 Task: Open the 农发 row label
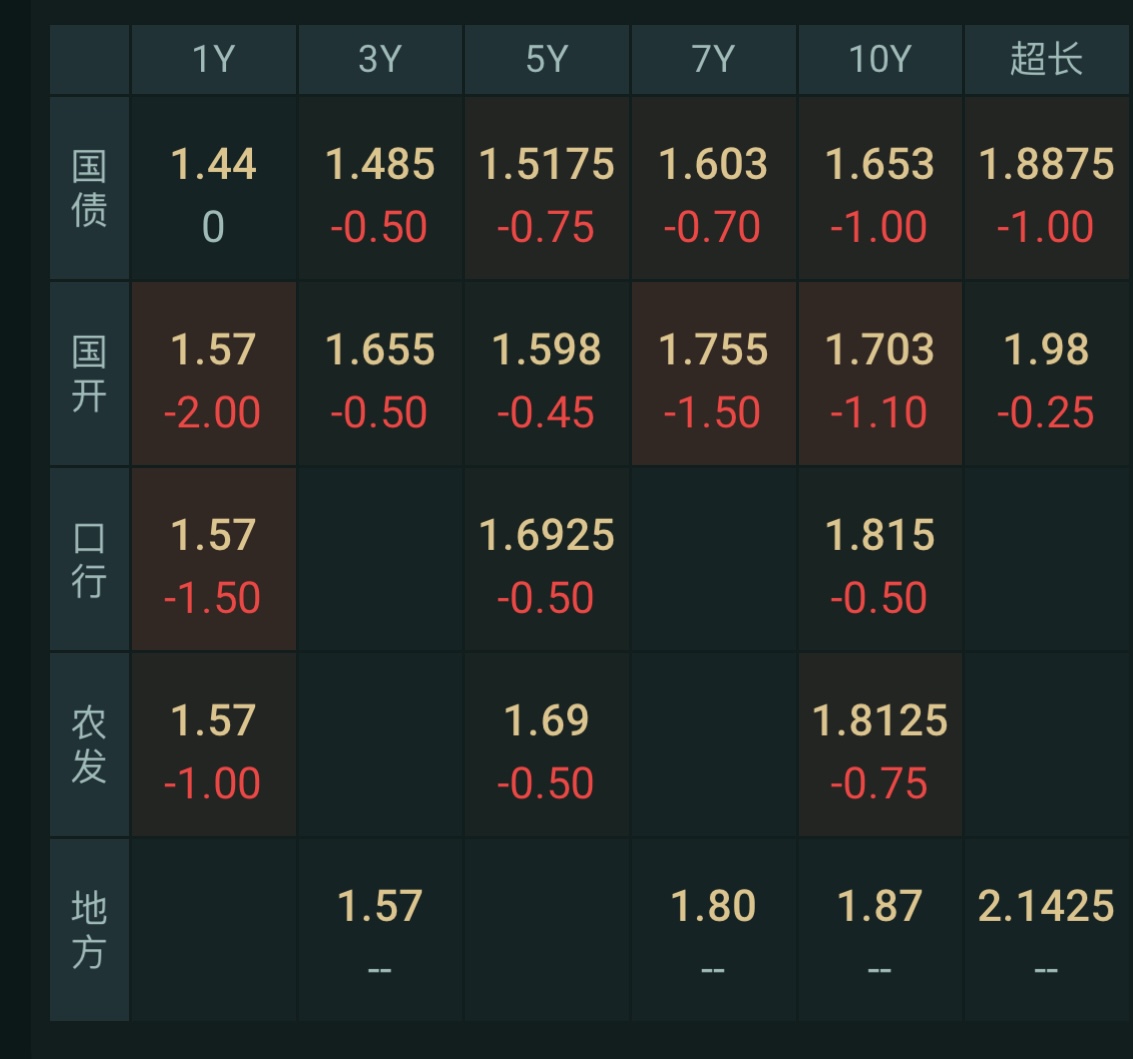pos(88,743)
